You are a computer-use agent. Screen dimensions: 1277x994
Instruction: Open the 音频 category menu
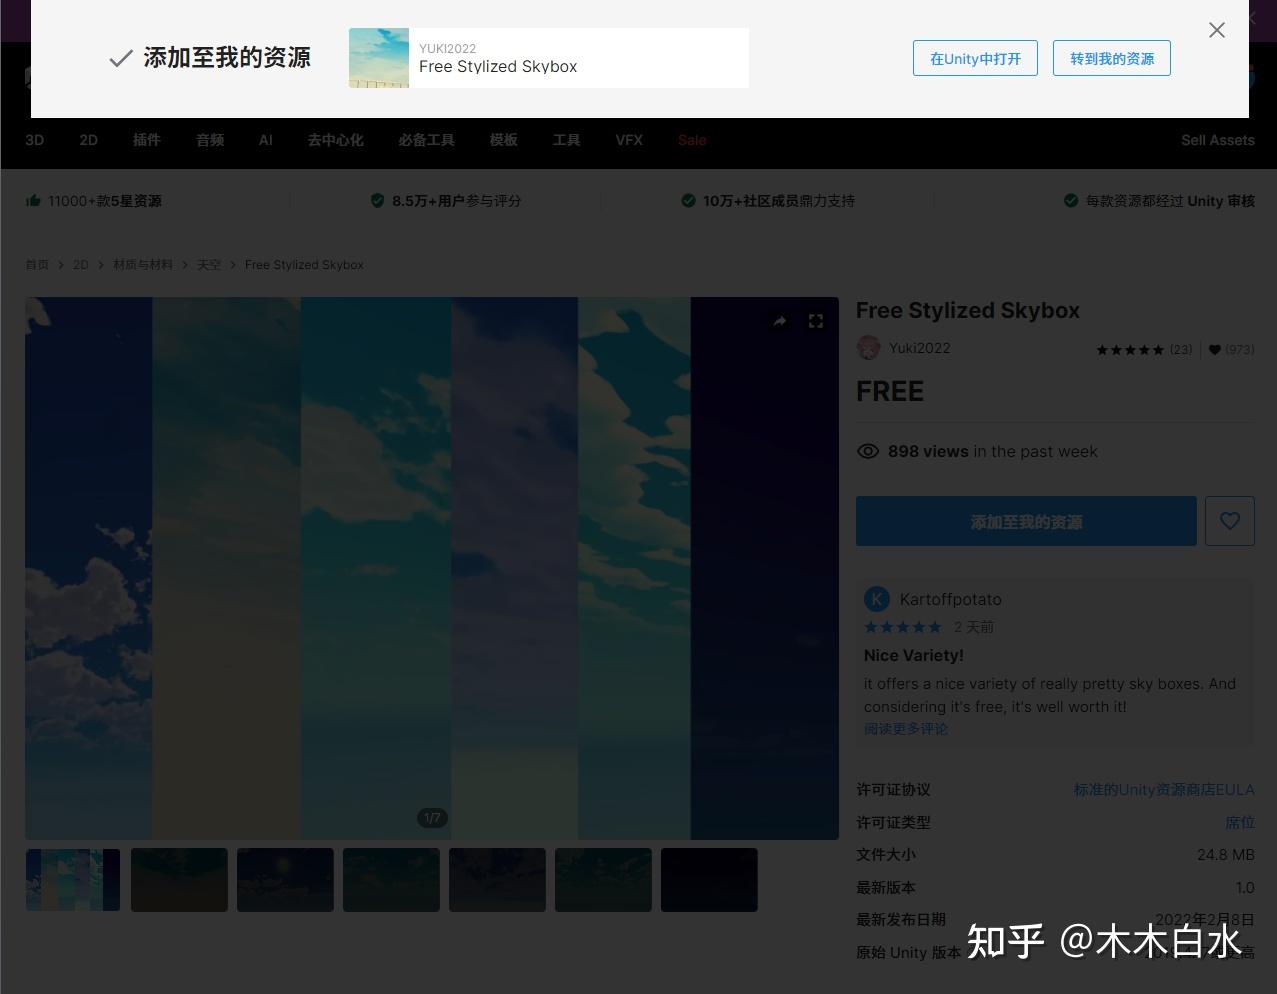[x=209, y=140]
